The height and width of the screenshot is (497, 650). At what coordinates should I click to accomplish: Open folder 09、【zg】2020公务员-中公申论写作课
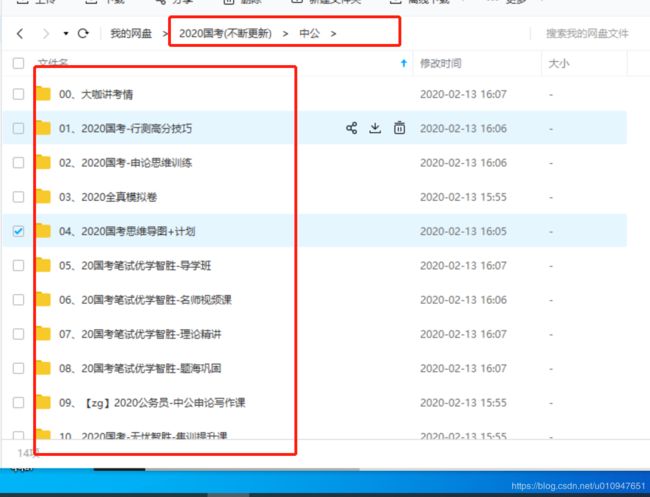coord(152,403)
